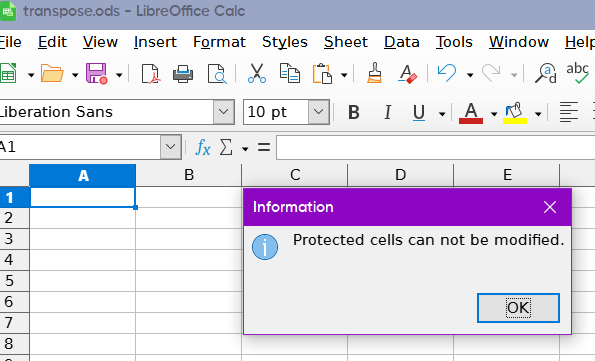
Task: Copy selection with the copy icon
Action: point(290,73)
